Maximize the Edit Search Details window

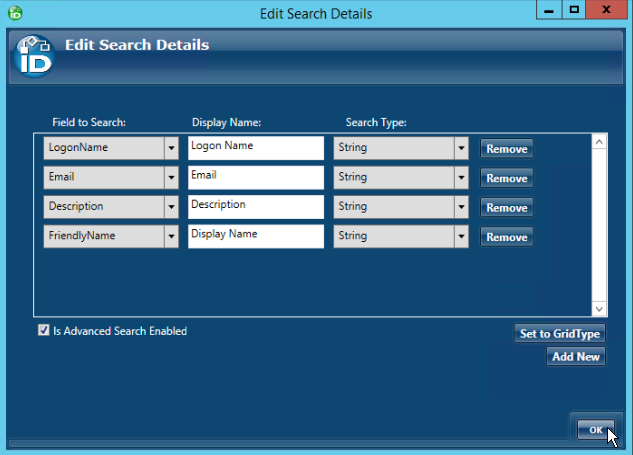pos(574,10)
